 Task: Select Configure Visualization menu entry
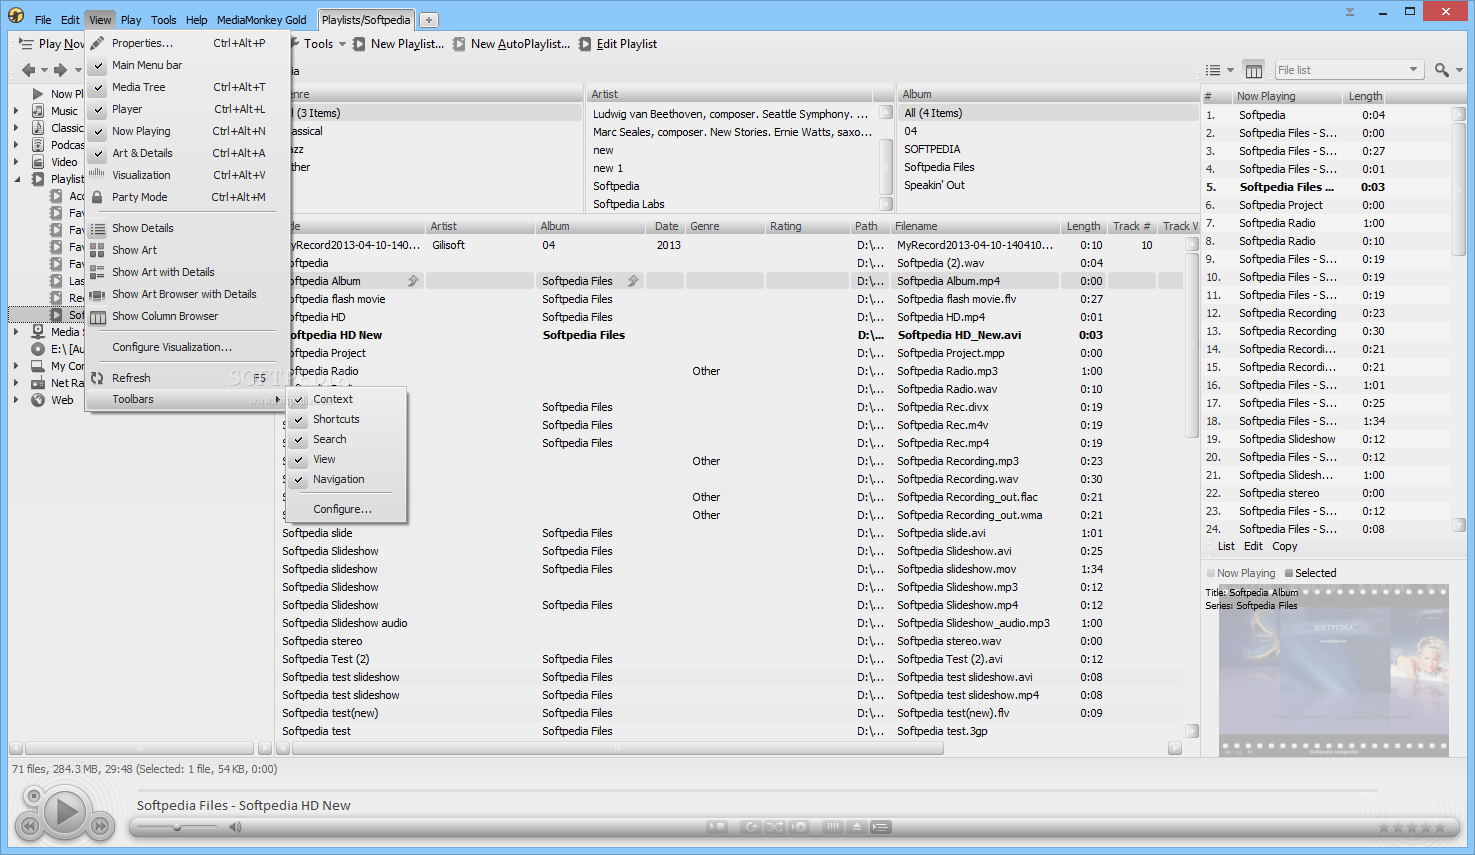click(x=171, y=347)
